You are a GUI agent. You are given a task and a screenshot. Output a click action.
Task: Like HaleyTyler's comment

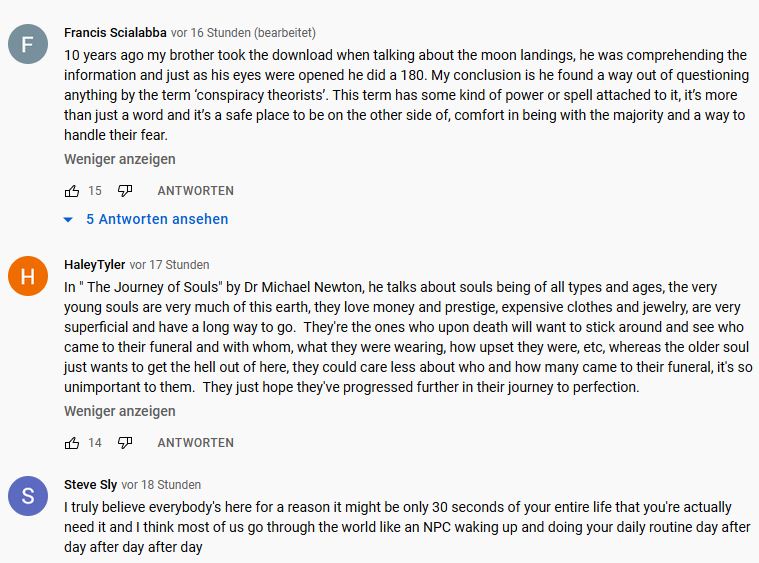pos(72,443)
